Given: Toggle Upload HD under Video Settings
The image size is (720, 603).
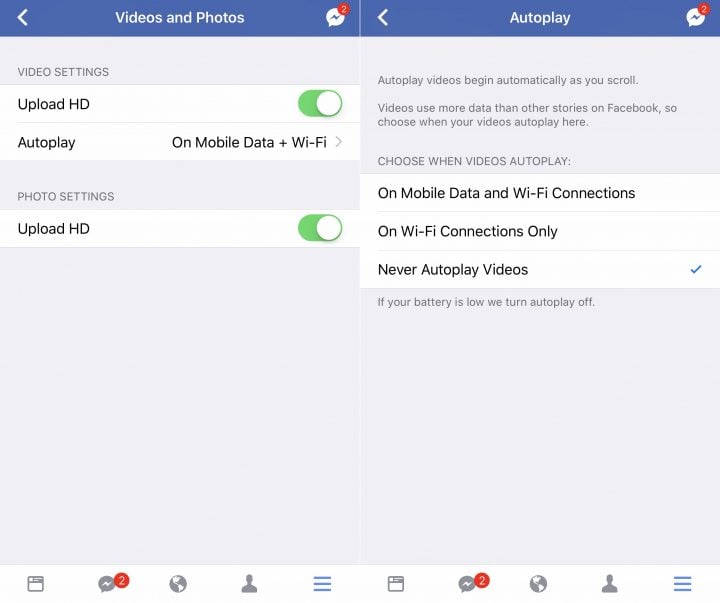Looking at the screenshot, I should tap(320, 103).
